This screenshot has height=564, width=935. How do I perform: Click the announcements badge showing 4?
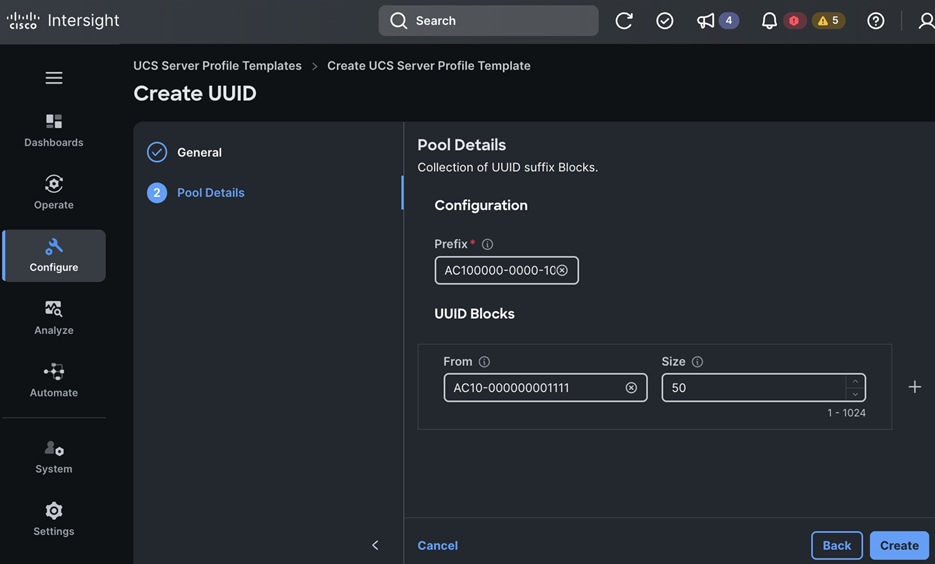point(729,20)
